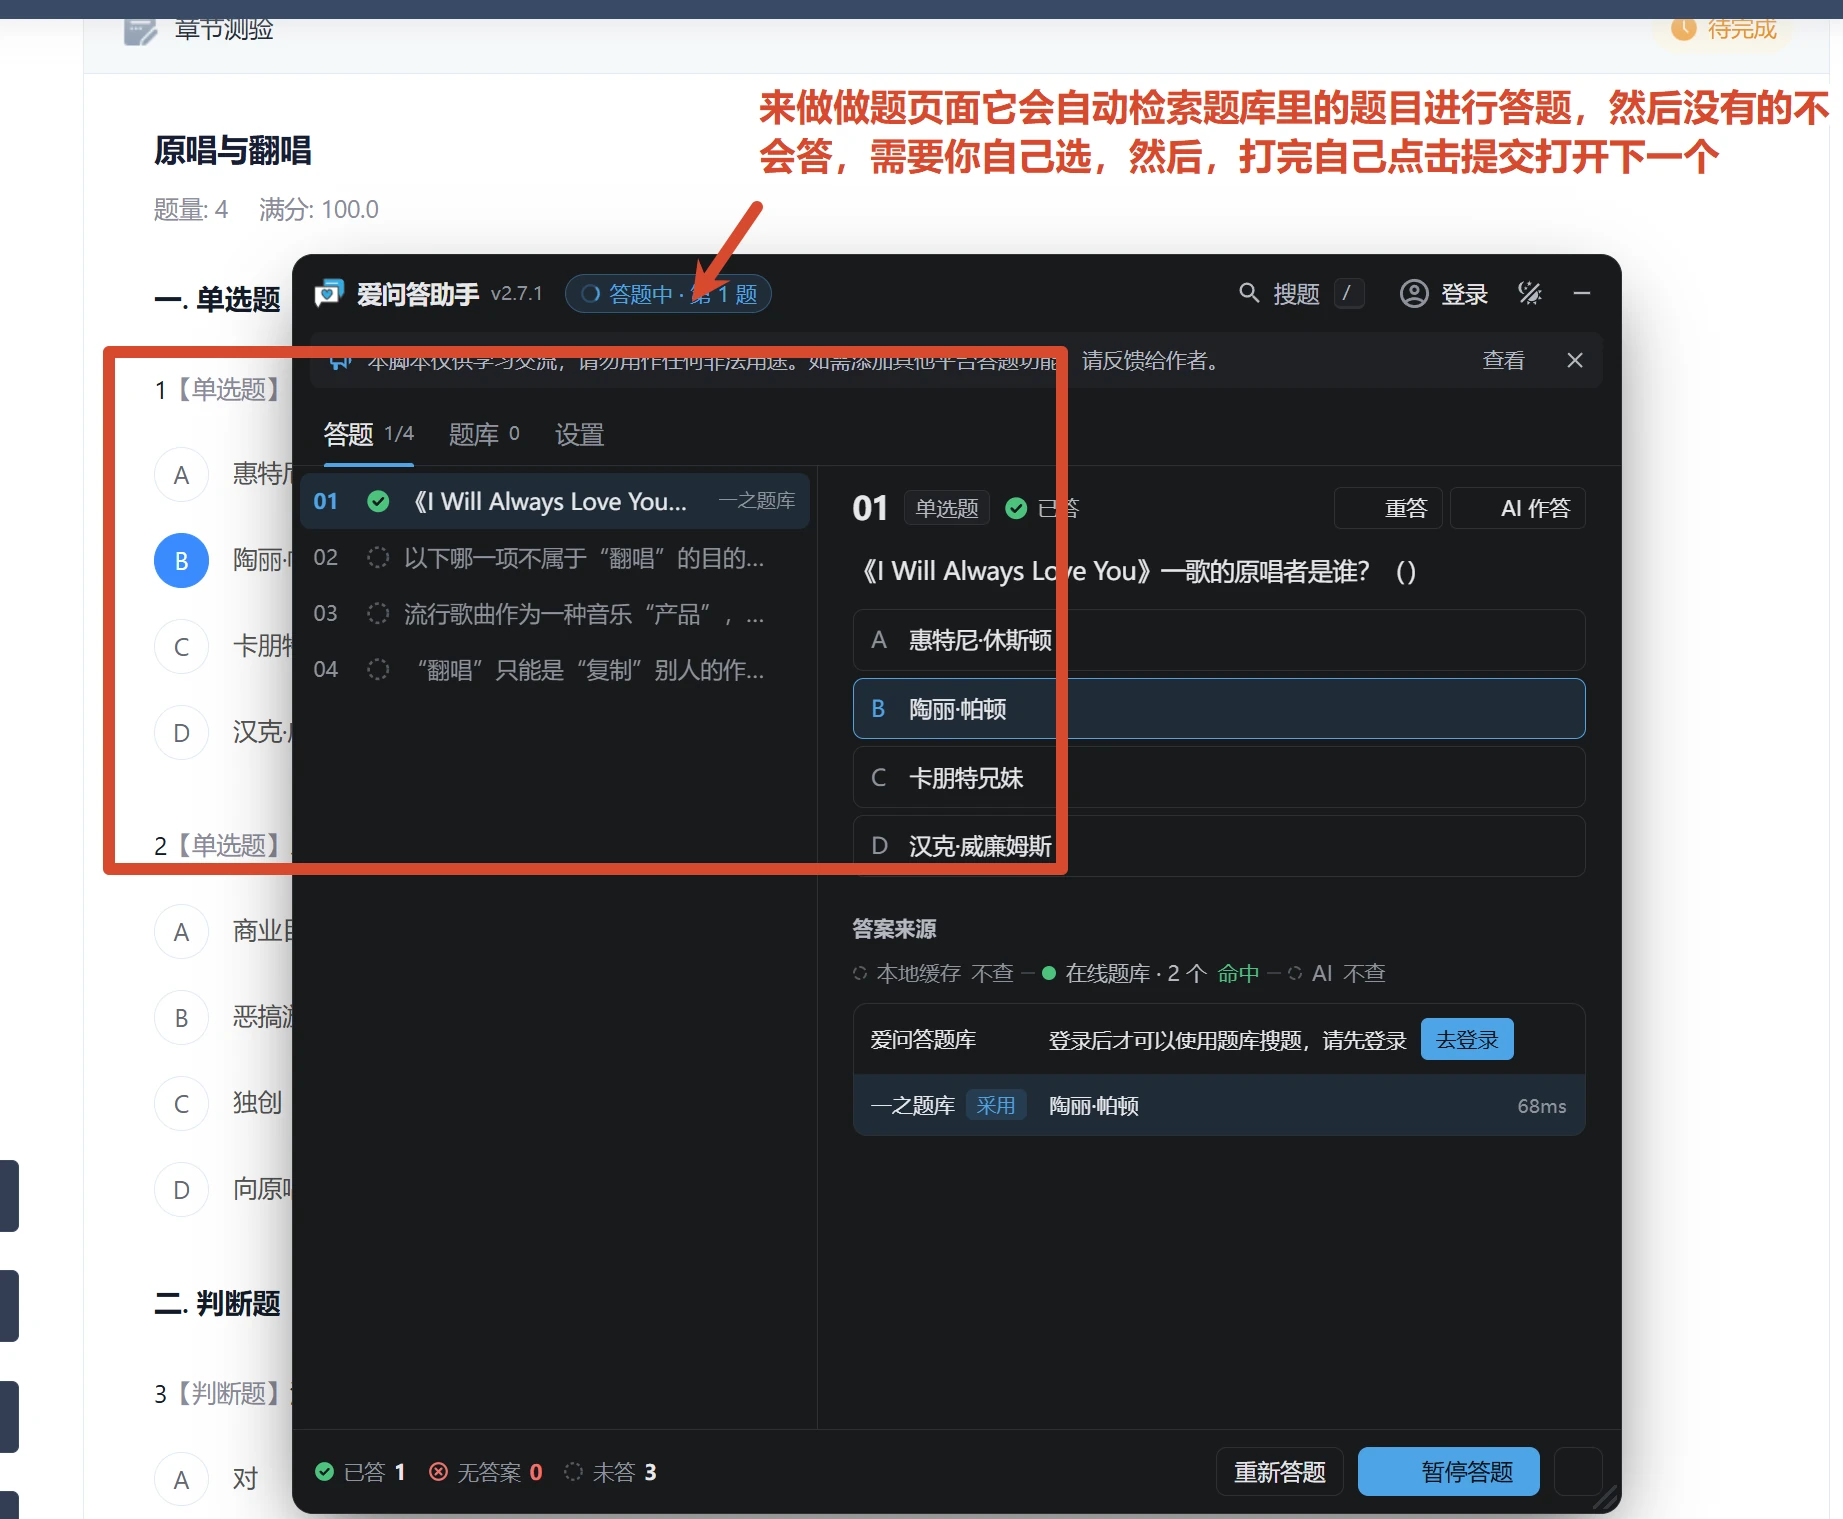Image resolution: width=1843 pixels, height=1519 pixels.
Task: Choose option C 卡朋特兄妹 in helper panel
Action: [1219, 778]
